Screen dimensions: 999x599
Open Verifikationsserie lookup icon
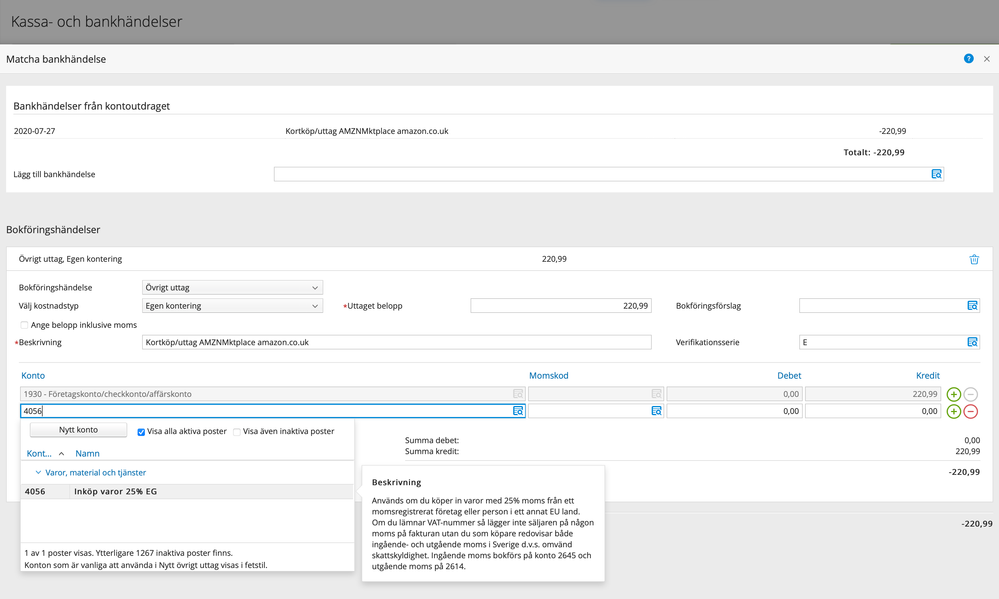click(971, 342)
